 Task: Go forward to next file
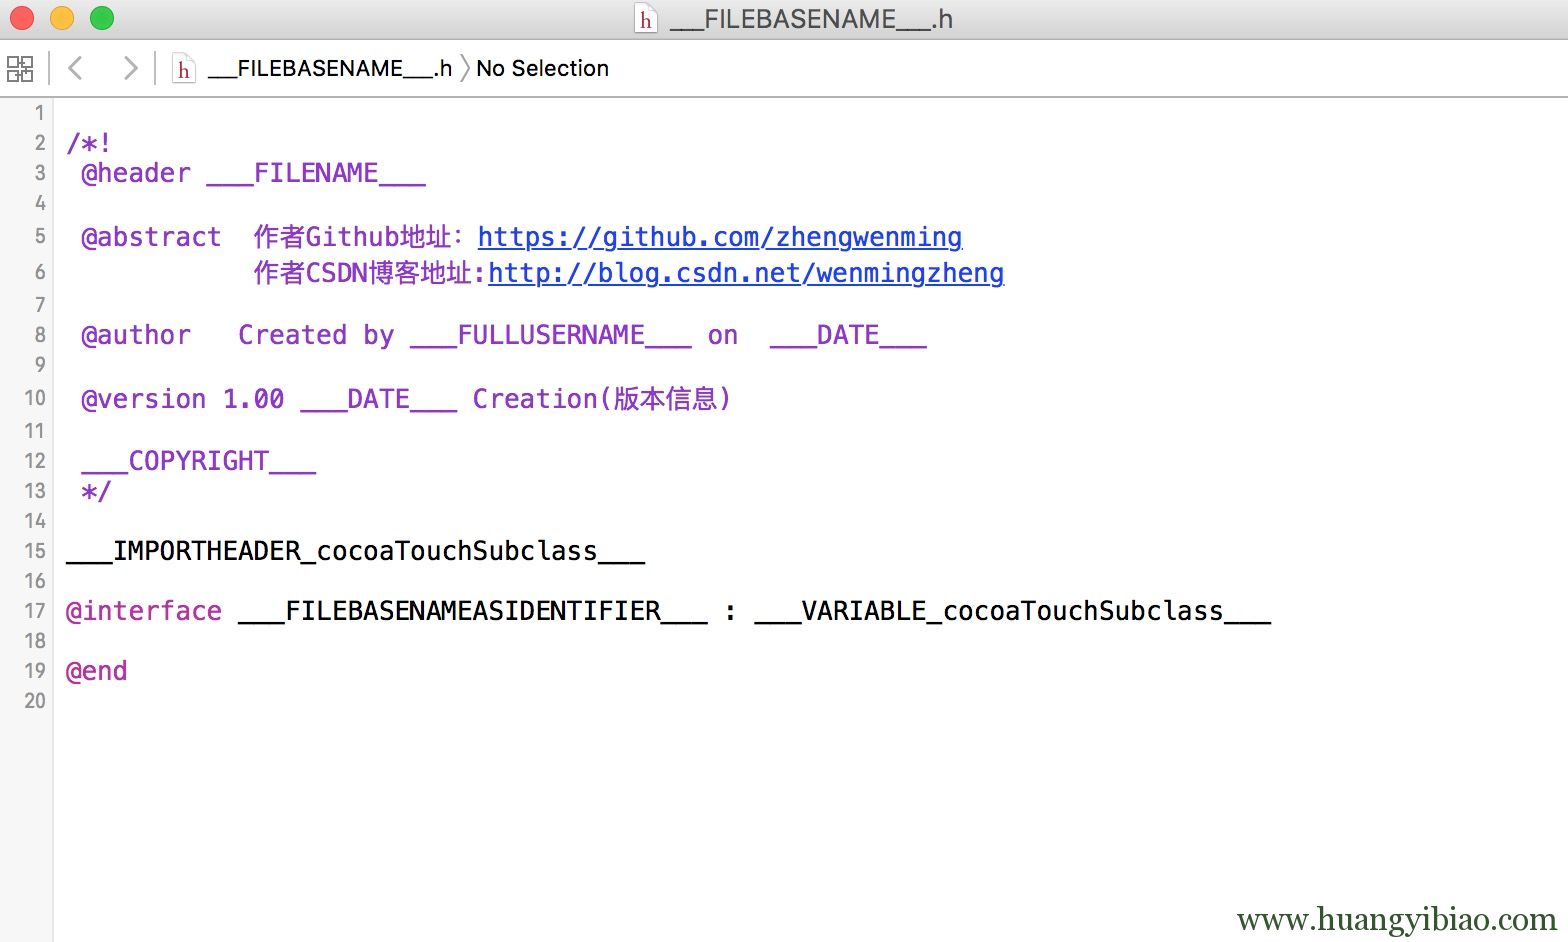[130, 68]
